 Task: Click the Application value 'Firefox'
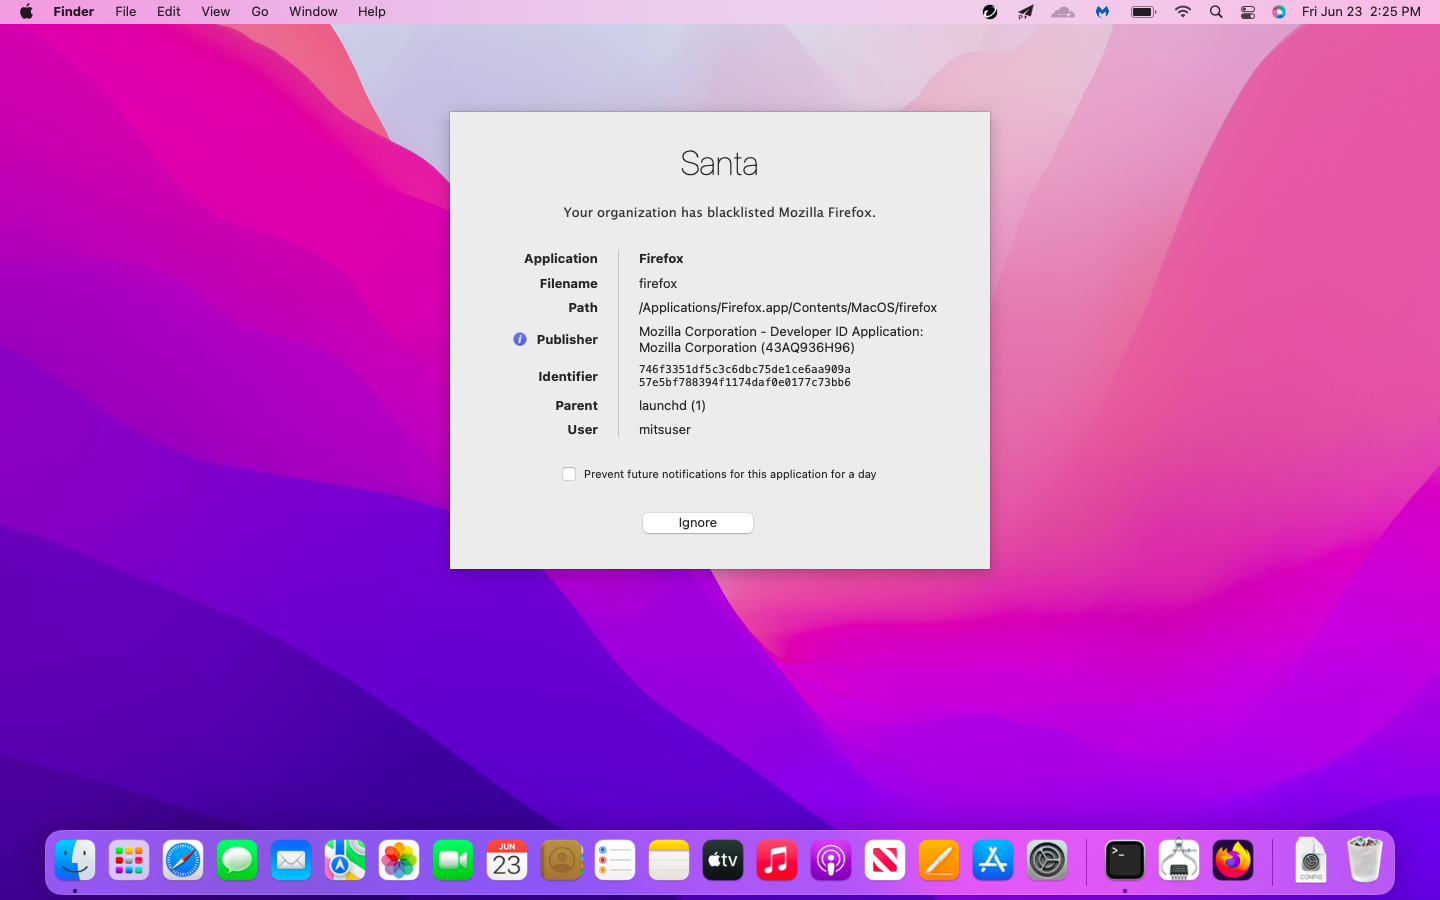coord(661,259)
